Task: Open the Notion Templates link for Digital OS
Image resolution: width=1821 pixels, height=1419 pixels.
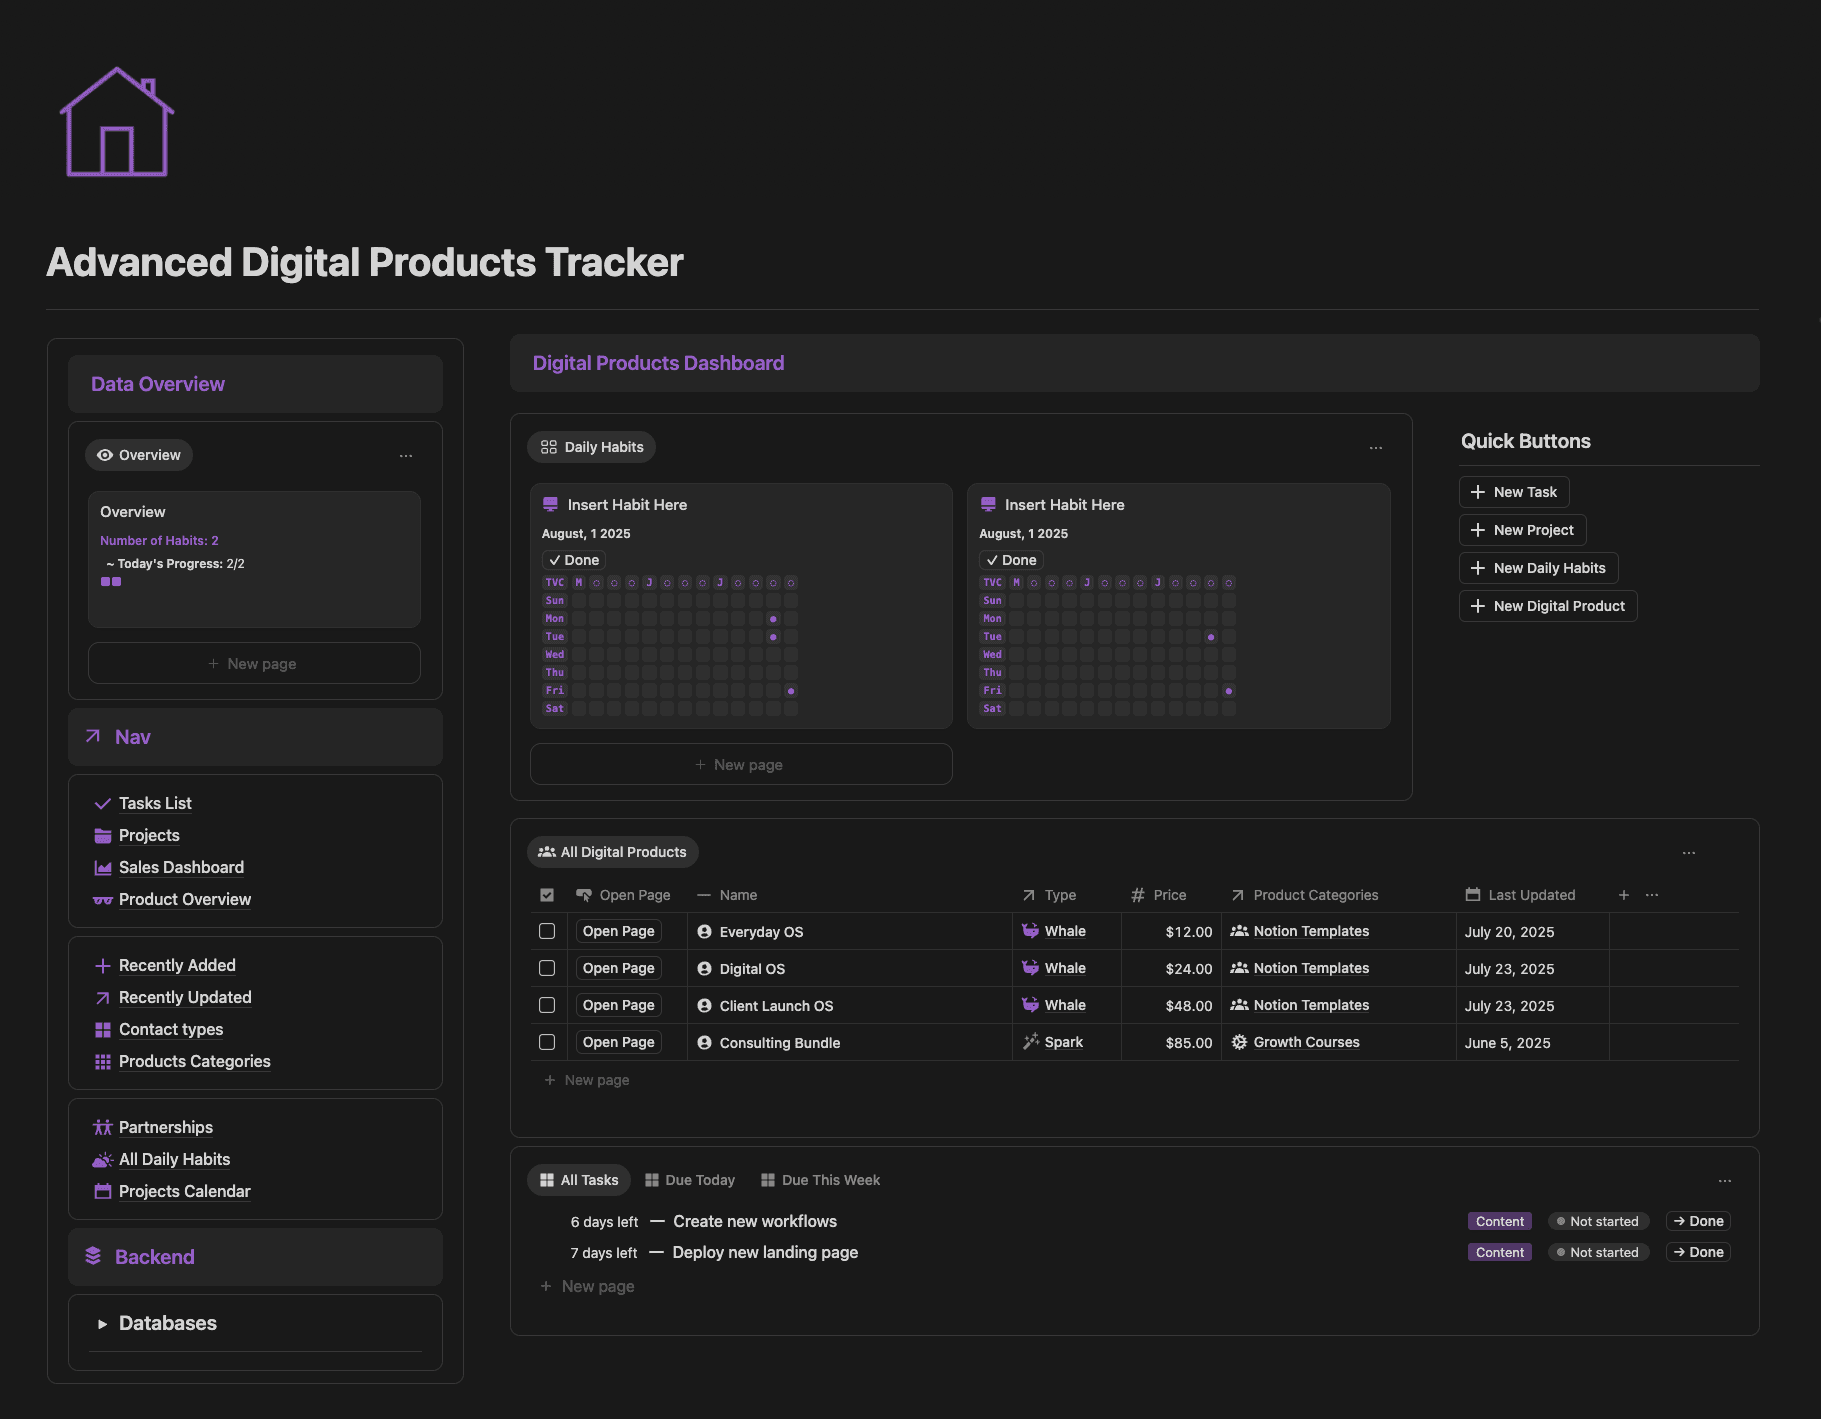Action: tap(1310, 968)
